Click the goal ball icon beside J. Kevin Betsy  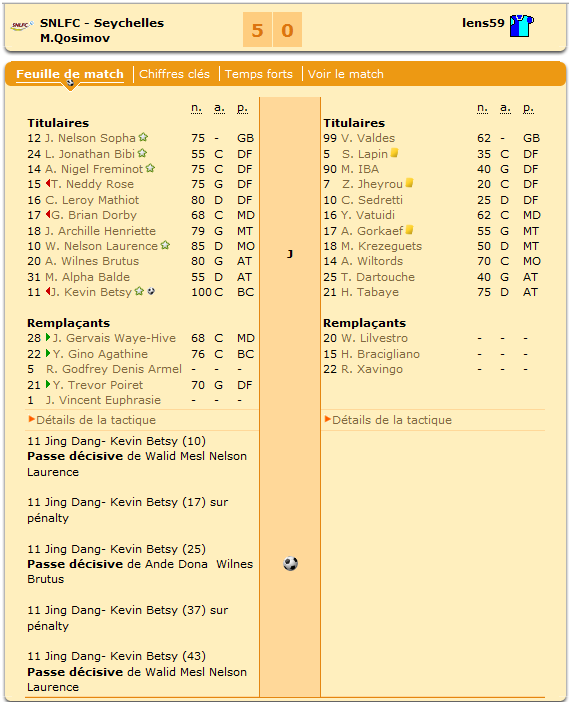151,291
